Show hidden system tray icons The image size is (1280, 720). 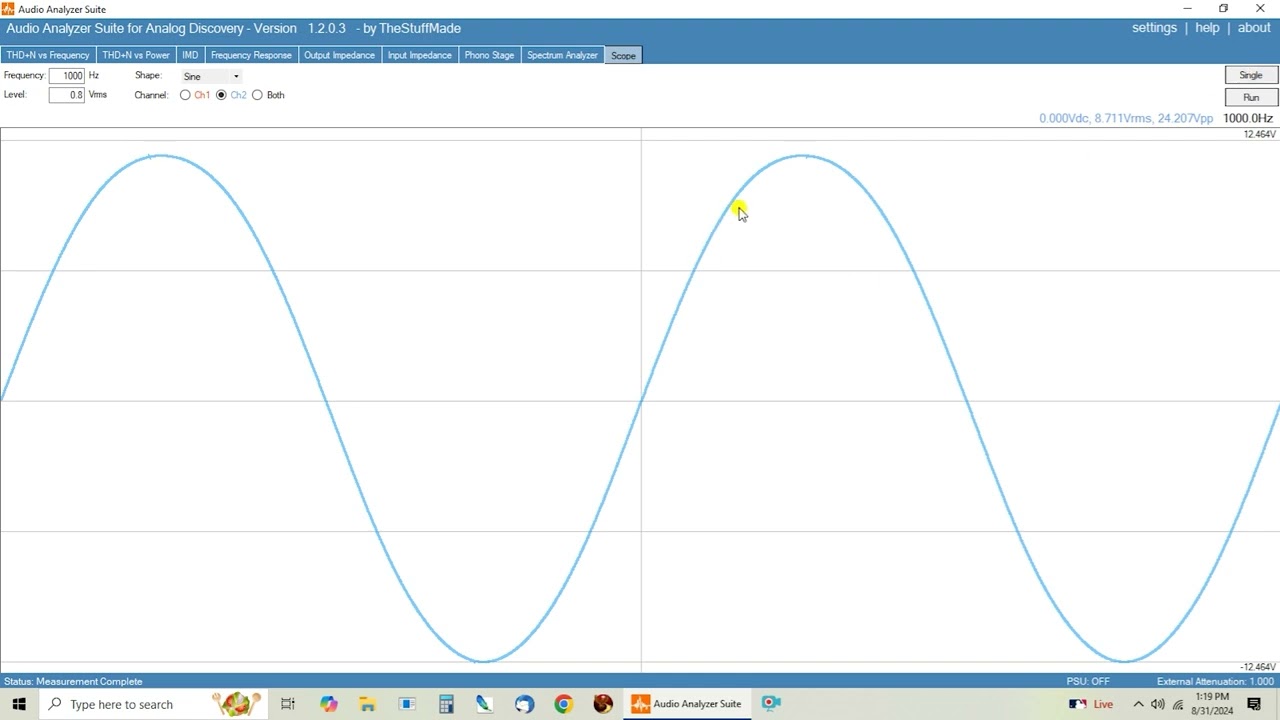(x=1138, y=704)
